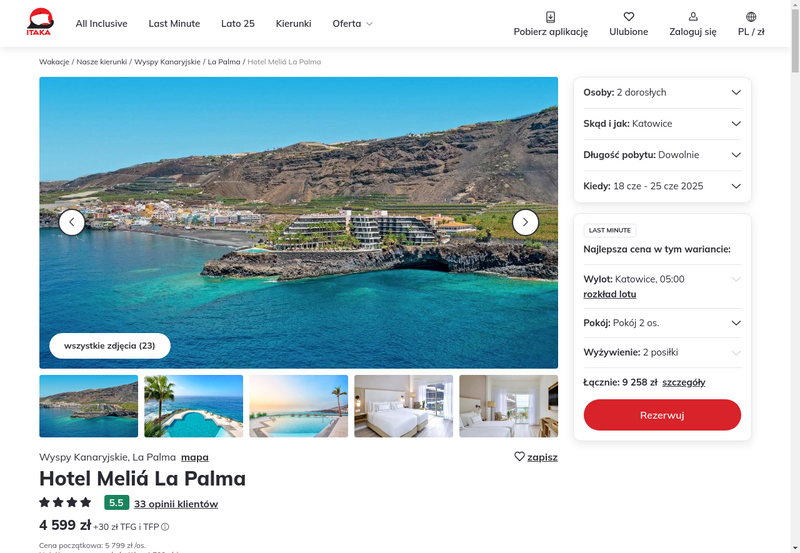Screen dimensions: 800x553
Task: Click the ITAKA logo
Action: 40,22
